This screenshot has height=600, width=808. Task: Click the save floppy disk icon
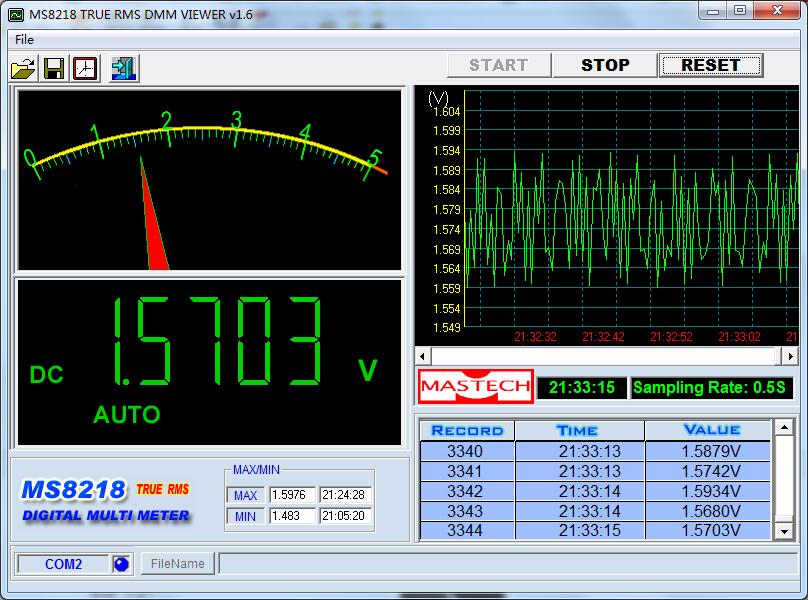coord(54,68)
